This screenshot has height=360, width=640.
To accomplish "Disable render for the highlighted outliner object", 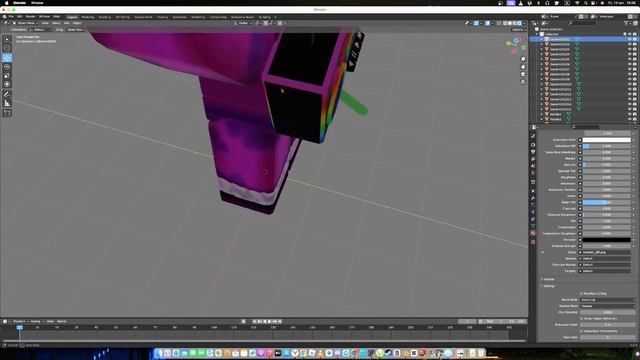I will click(x=635, y=39).
